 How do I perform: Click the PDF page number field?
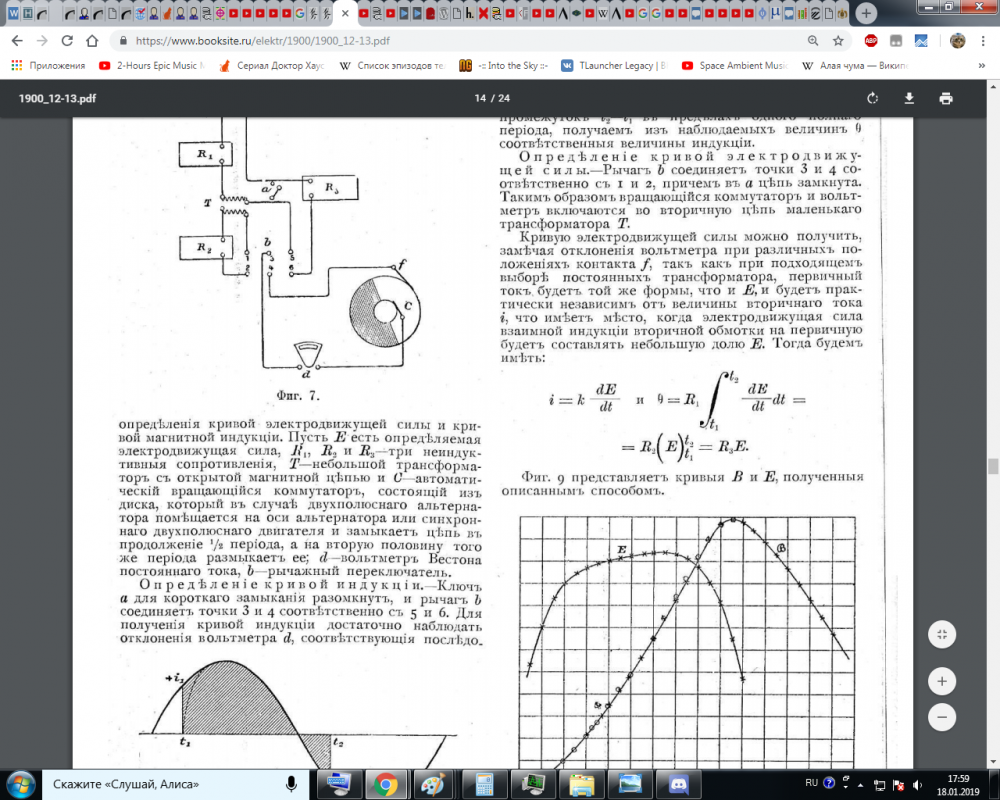(x=480, y=98)
